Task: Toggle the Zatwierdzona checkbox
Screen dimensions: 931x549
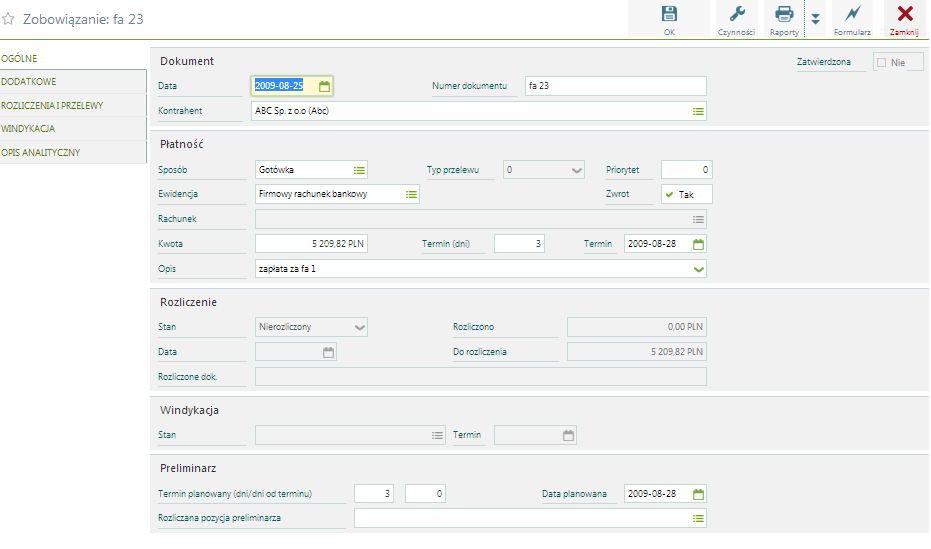Action: (882, 62)
